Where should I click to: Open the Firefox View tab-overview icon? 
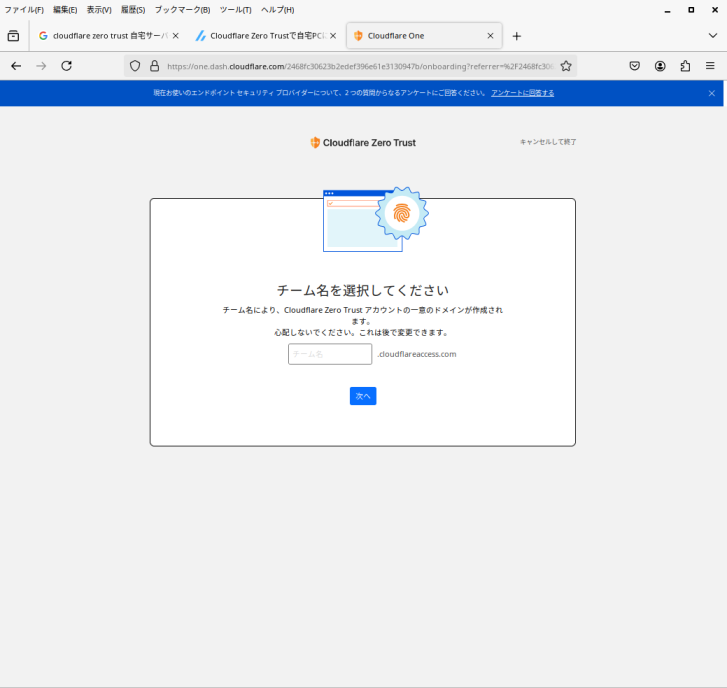click(x=13, y=36)
